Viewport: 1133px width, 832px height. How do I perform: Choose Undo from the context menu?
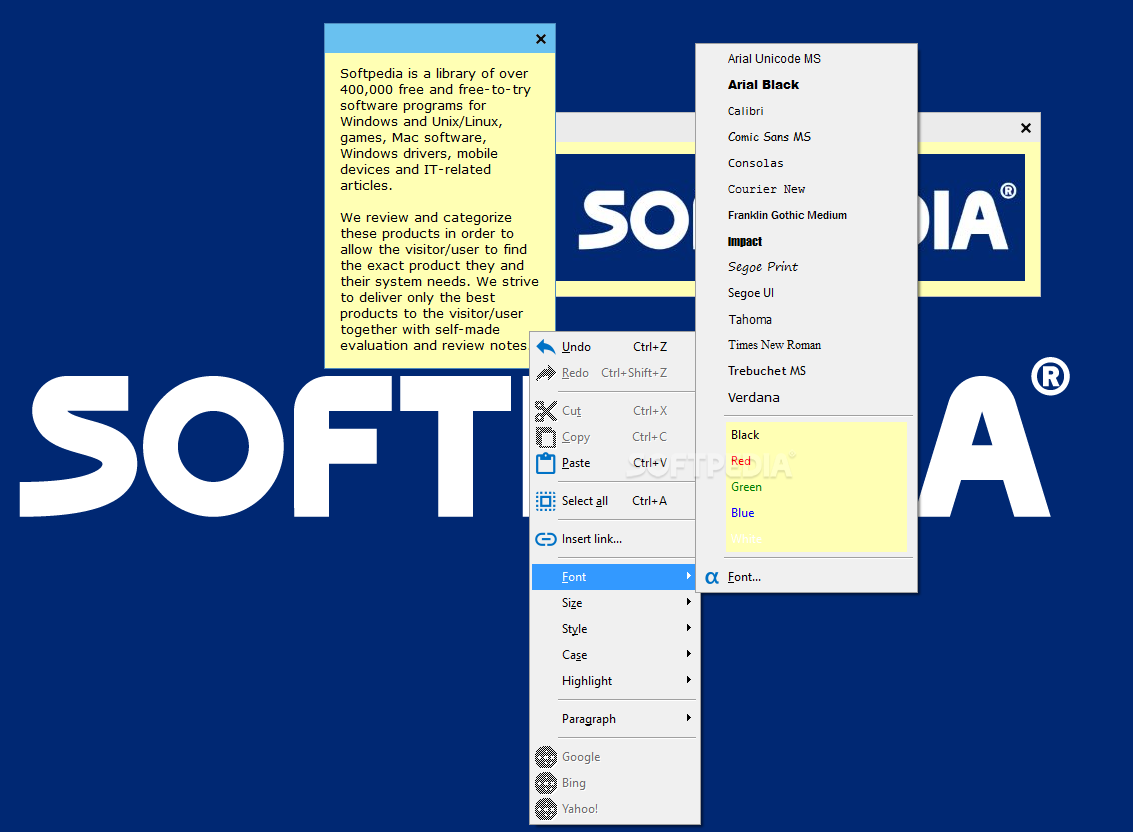pyautogui.click(x=613, y=347)
